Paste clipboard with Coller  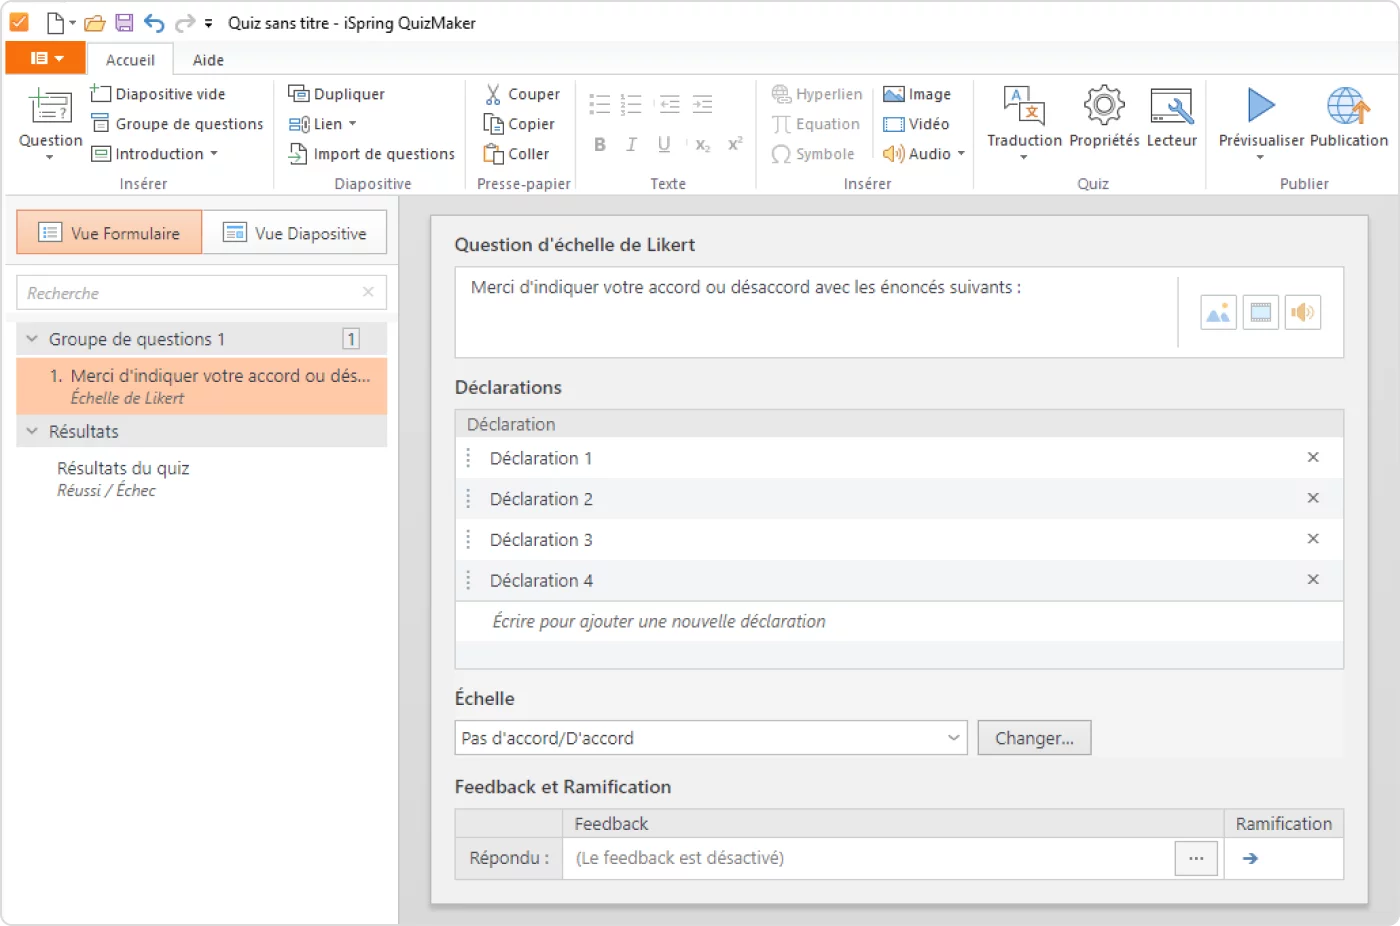coord(516,154)
